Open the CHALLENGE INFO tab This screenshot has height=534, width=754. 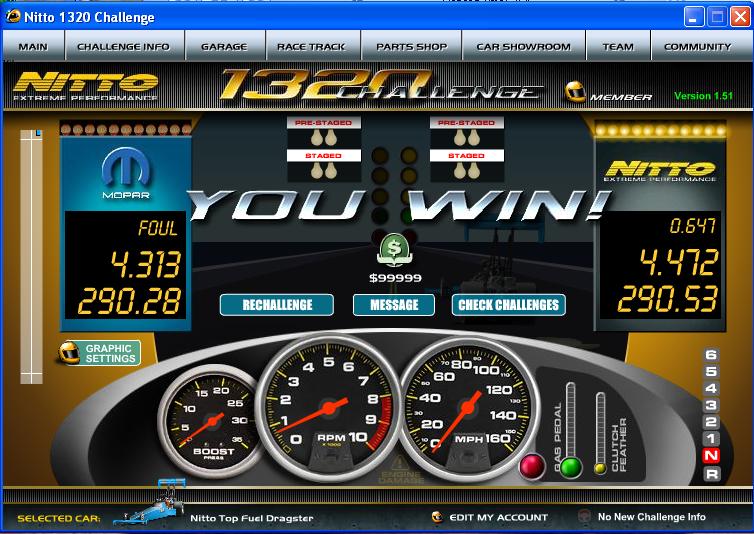124,46
